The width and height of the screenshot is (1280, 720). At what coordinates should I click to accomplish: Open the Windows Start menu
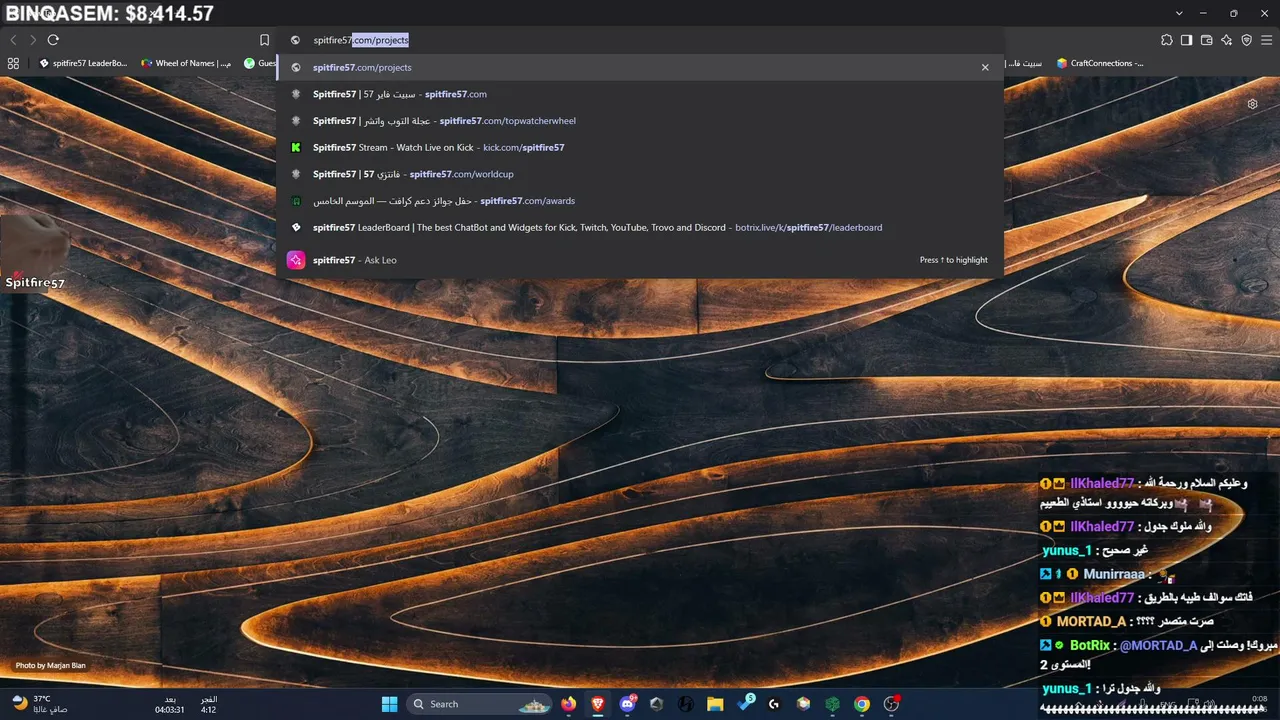[x=390, y=704]
